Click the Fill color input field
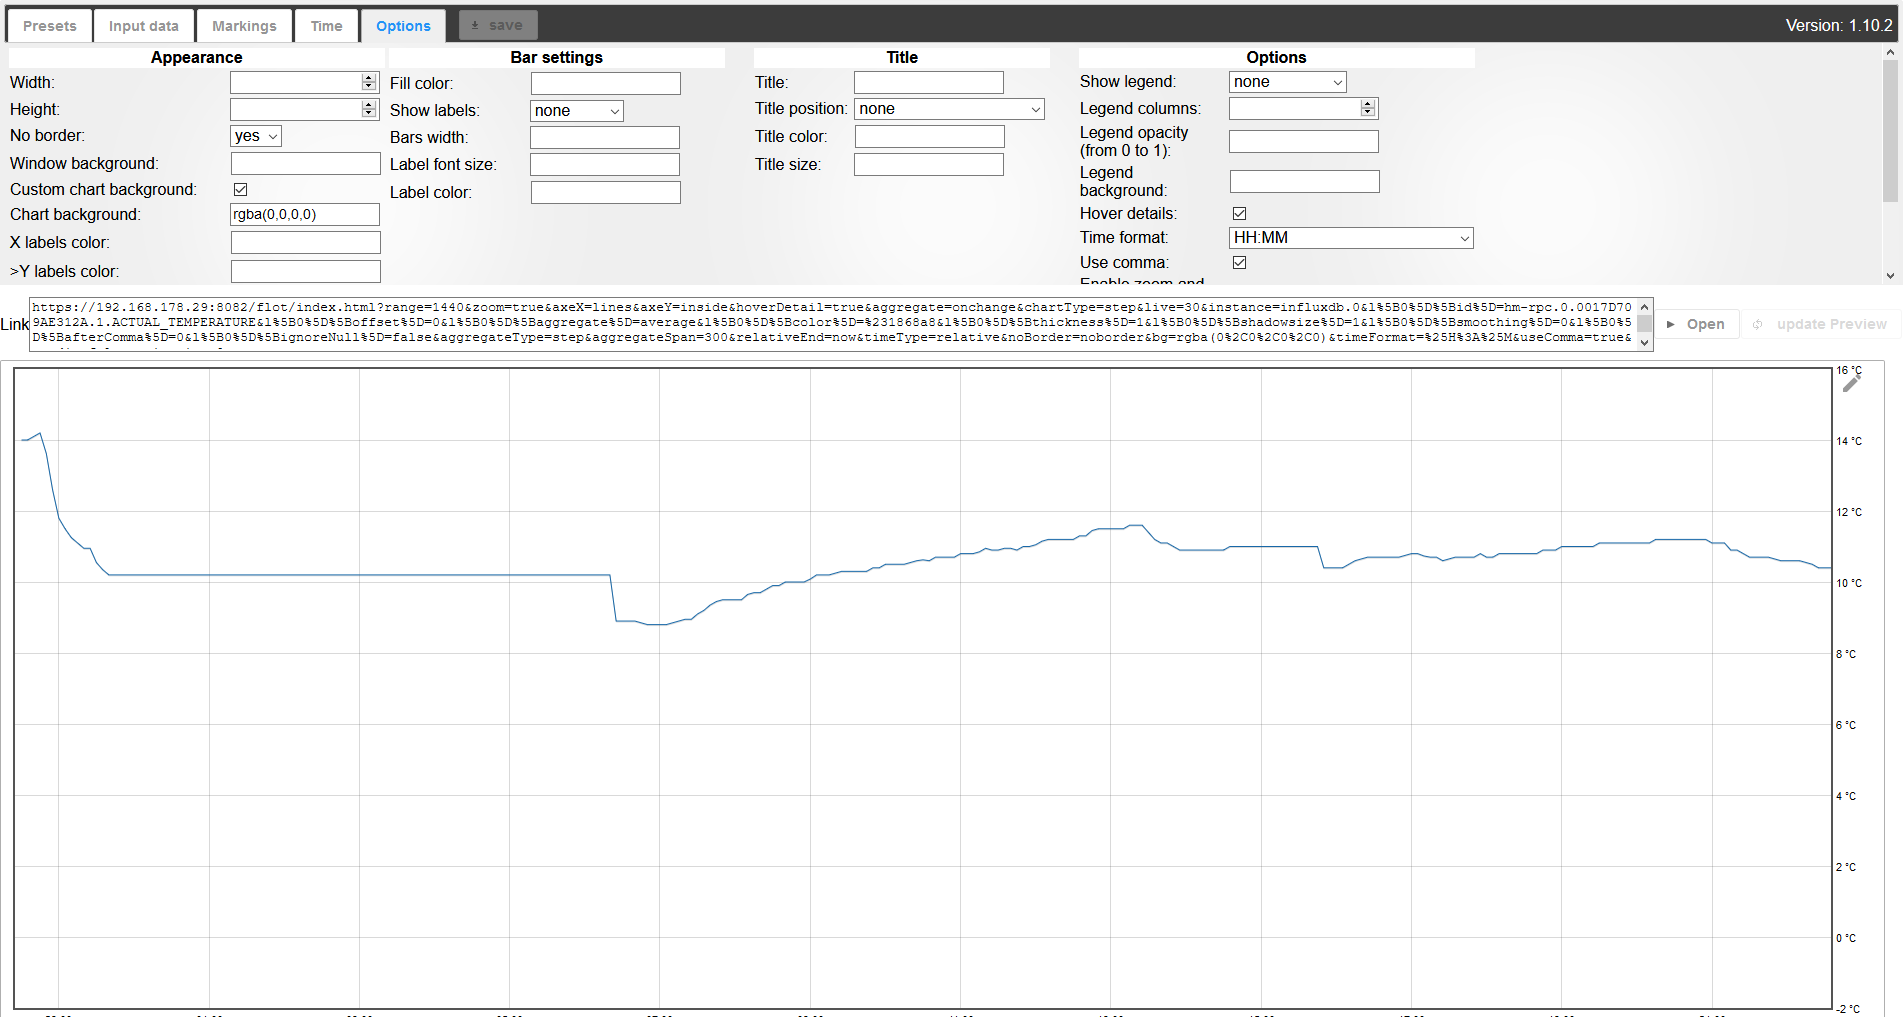 (x=606, y=83)
